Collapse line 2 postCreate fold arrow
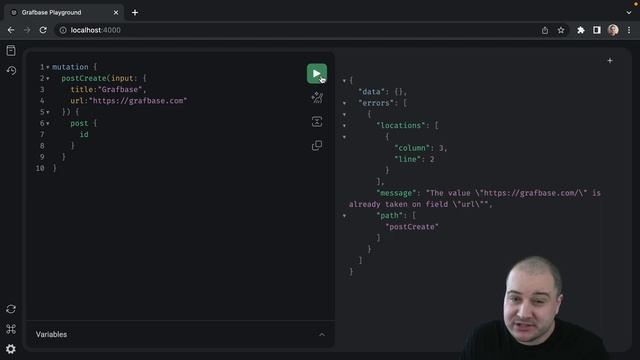 48,78
